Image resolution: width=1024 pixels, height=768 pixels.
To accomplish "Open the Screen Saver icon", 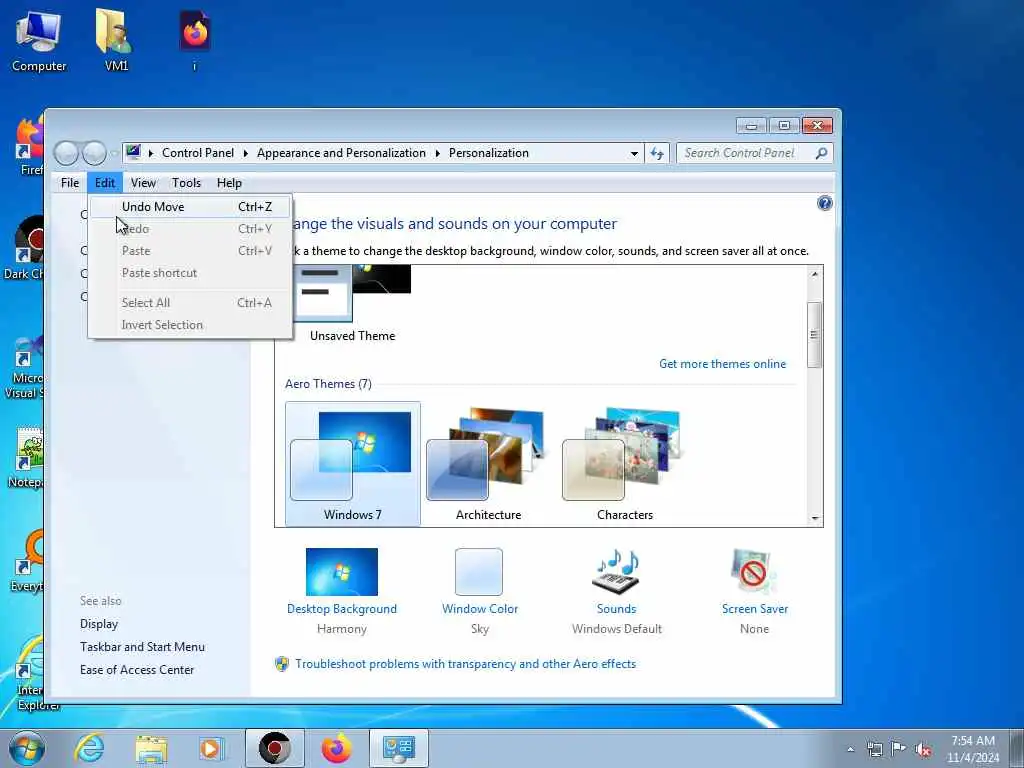I will [x=754, y=571].
